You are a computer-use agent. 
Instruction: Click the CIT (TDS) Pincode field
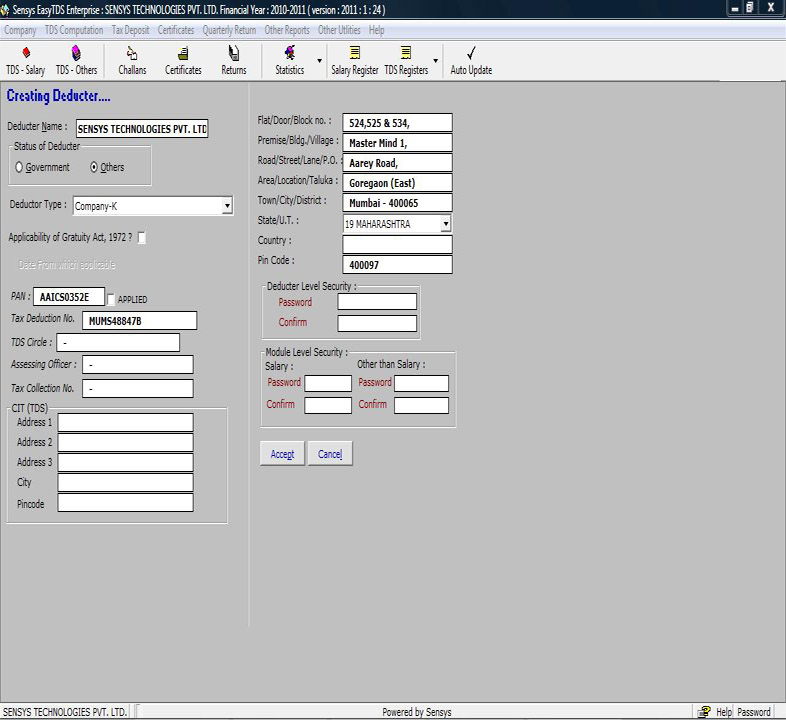pos(125,503)
